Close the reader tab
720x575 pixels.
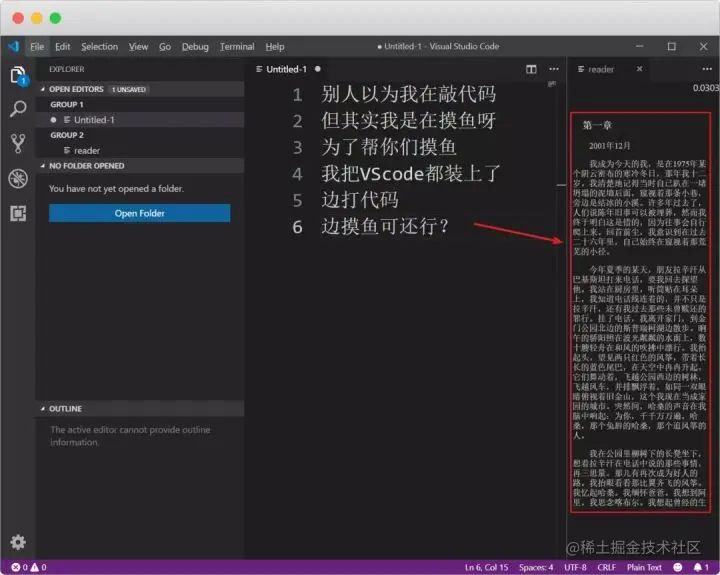(640, 69)
